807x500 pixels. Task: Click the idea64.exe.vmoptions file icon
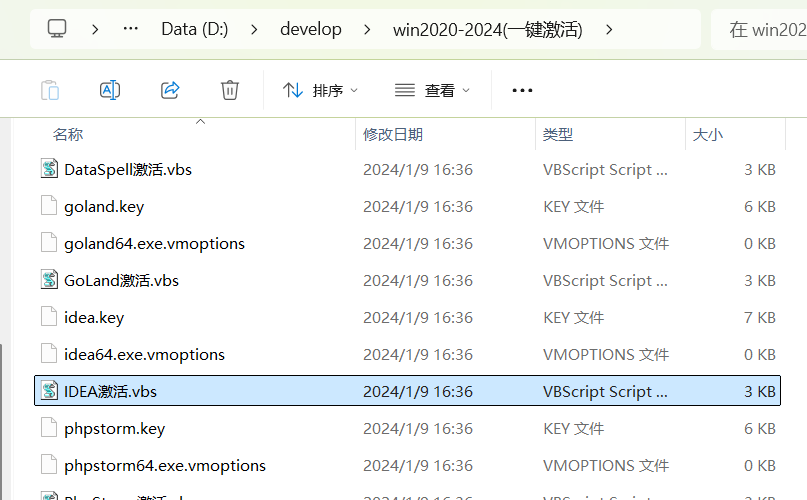[x=49, y=354]
